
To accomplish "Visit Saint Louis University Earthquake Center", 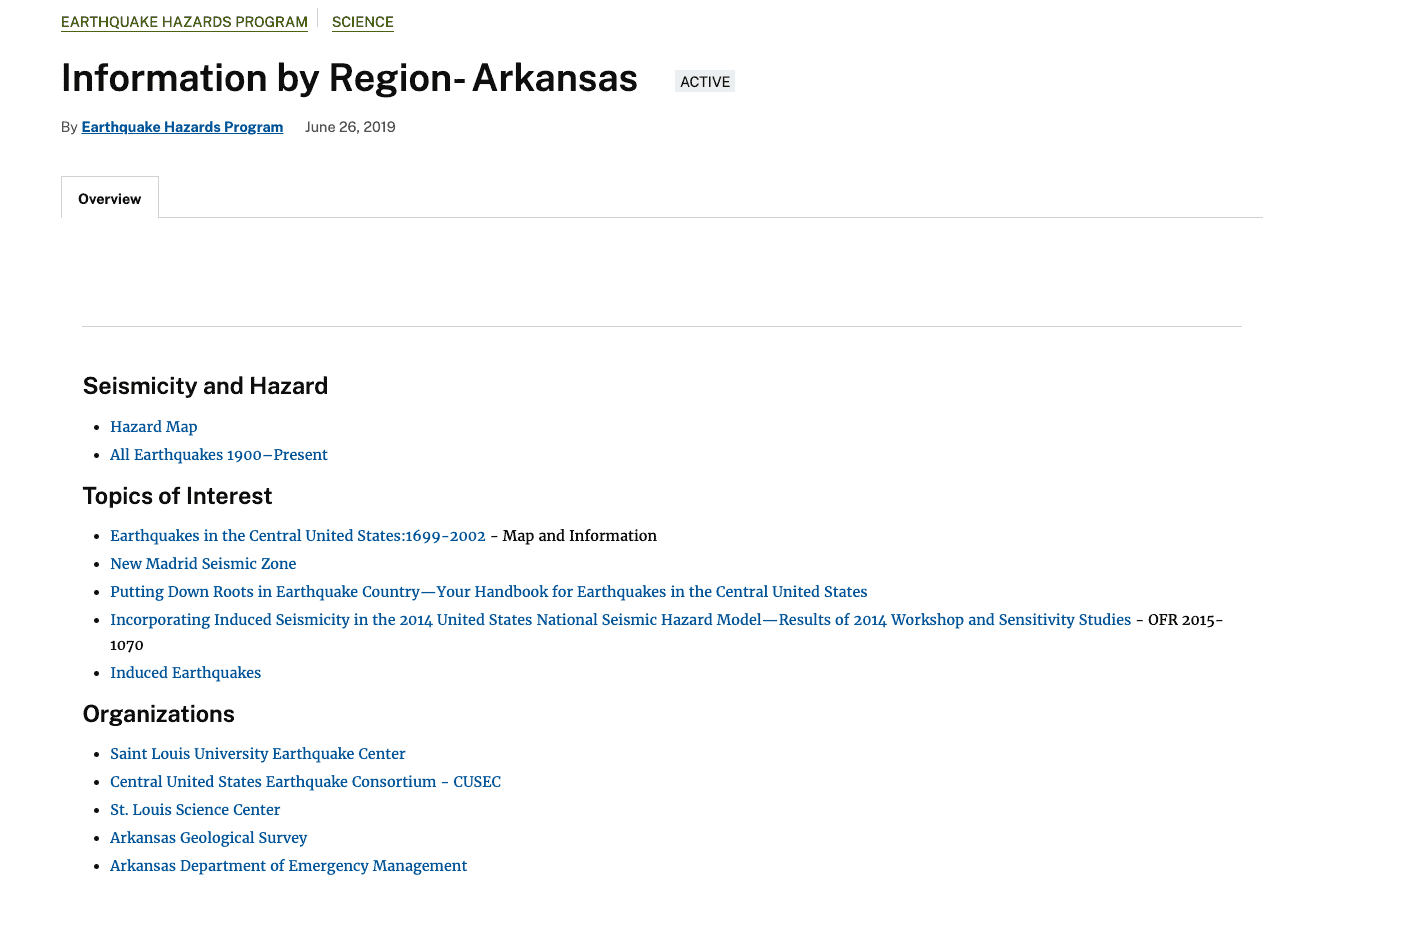I will click(x=257, y=754).
